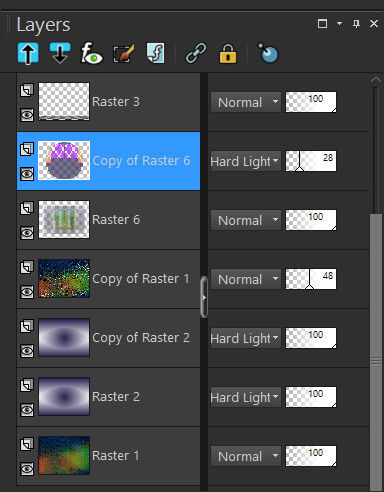Click the link layers chain icon
The image size is (384, 492).
(196, 53)
